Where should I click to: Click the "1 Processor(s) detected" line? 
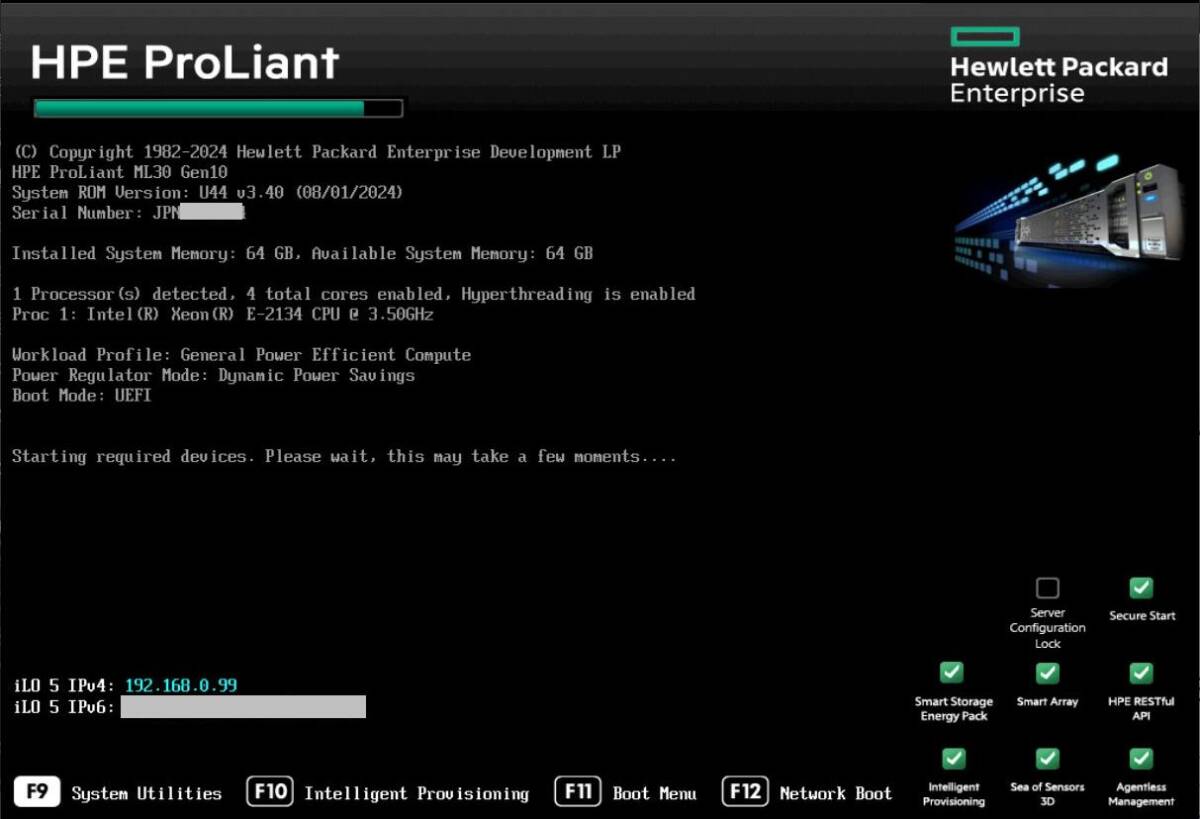click(x=353, y=294)
